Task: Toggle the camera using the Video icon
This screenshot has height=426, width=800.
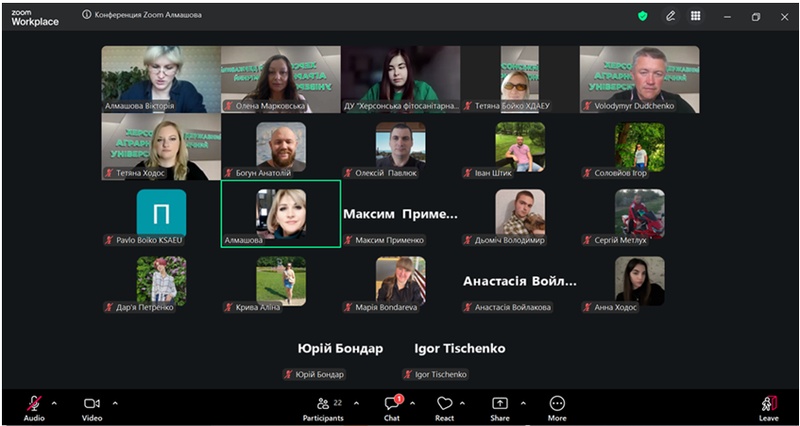Action: (92, 404)
